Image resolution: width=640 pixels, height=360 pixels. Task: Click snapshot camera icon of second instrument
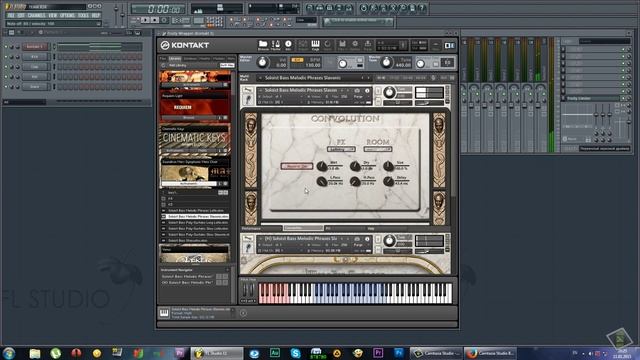tap(357, 239)
